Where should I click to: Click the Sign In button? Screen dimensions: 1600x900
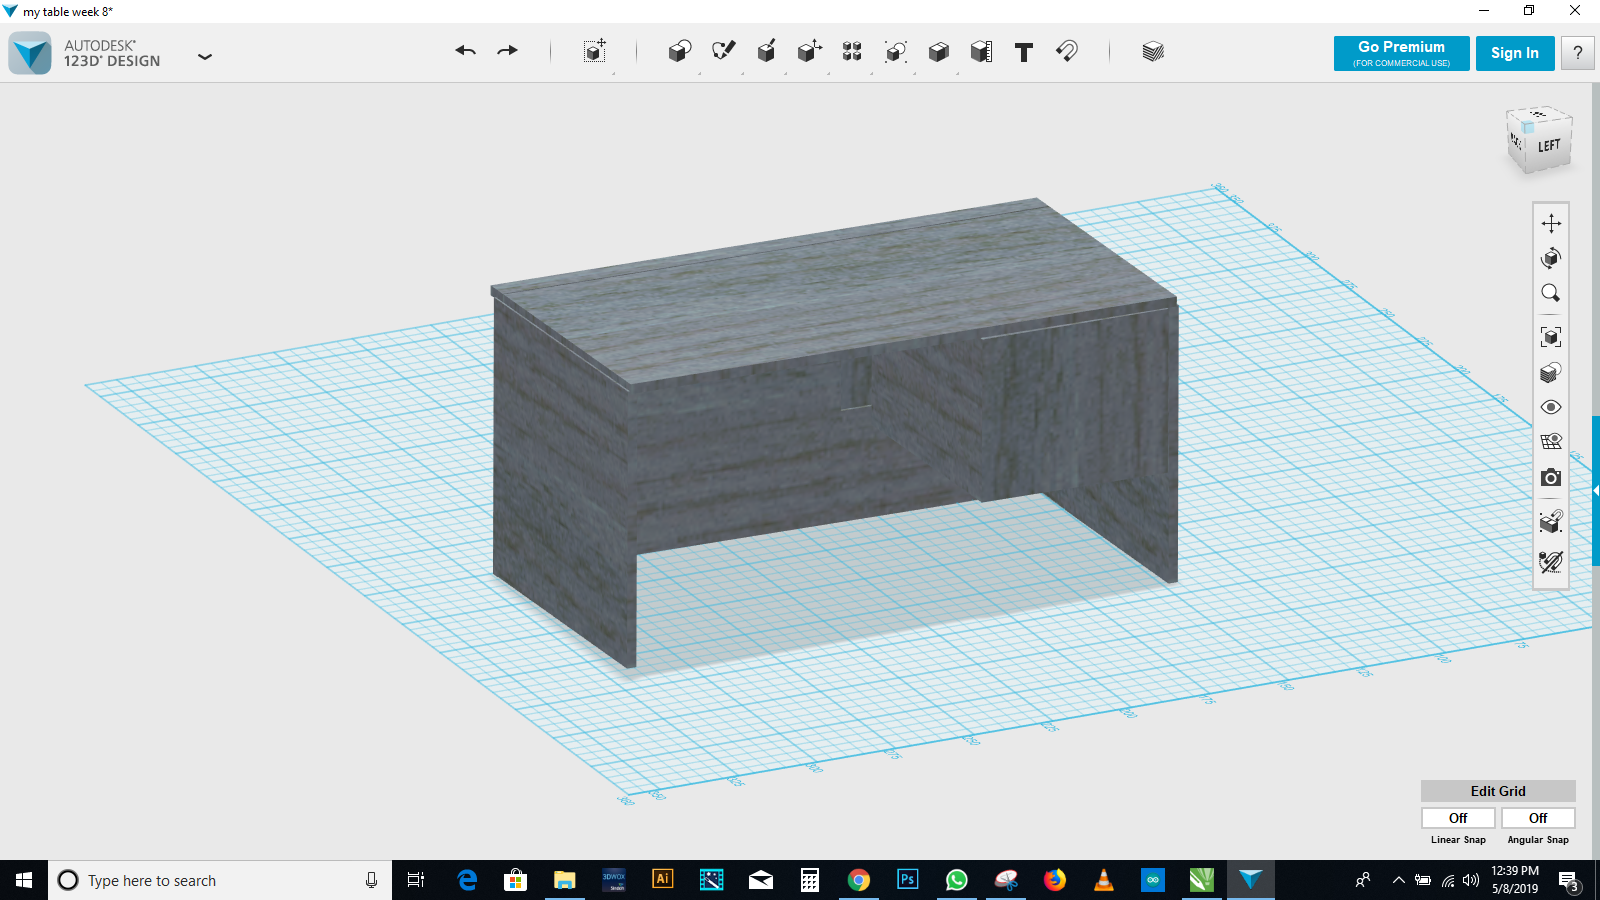1514,53
